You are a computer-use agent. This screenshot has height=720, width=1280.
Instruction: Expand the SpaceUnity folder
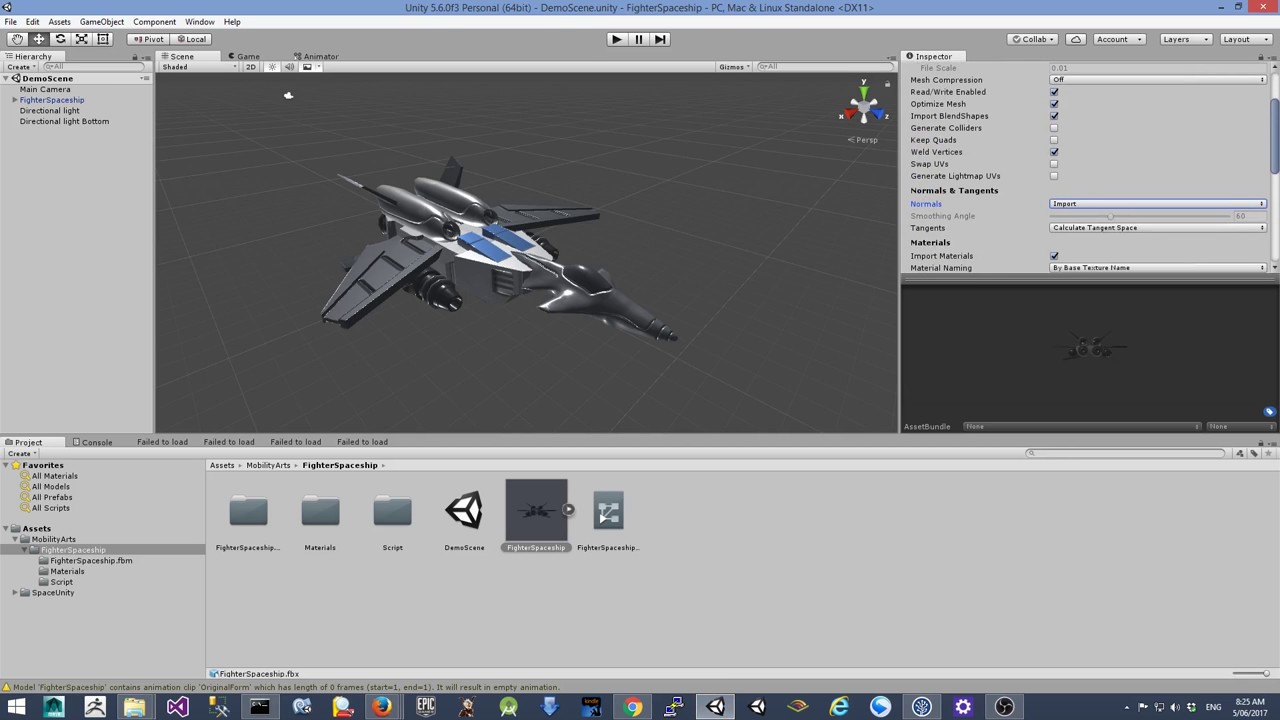[x=15, y=593]
